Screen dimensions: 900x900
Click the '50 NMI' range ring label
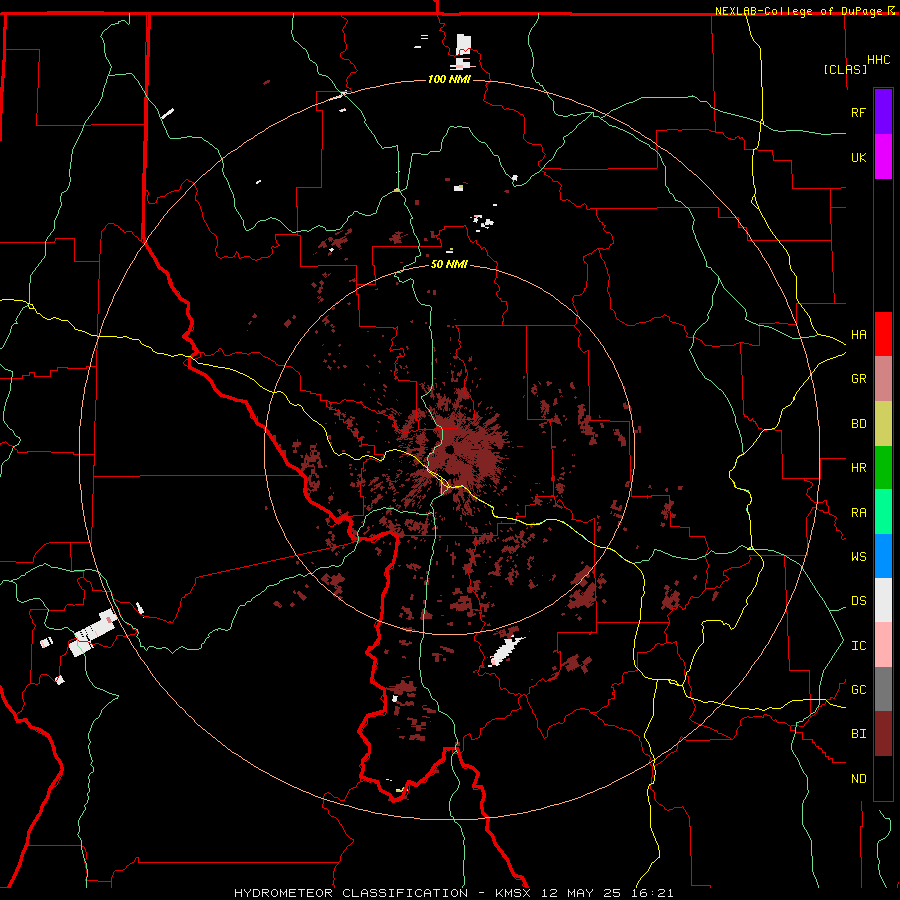(x=449, y=264)
